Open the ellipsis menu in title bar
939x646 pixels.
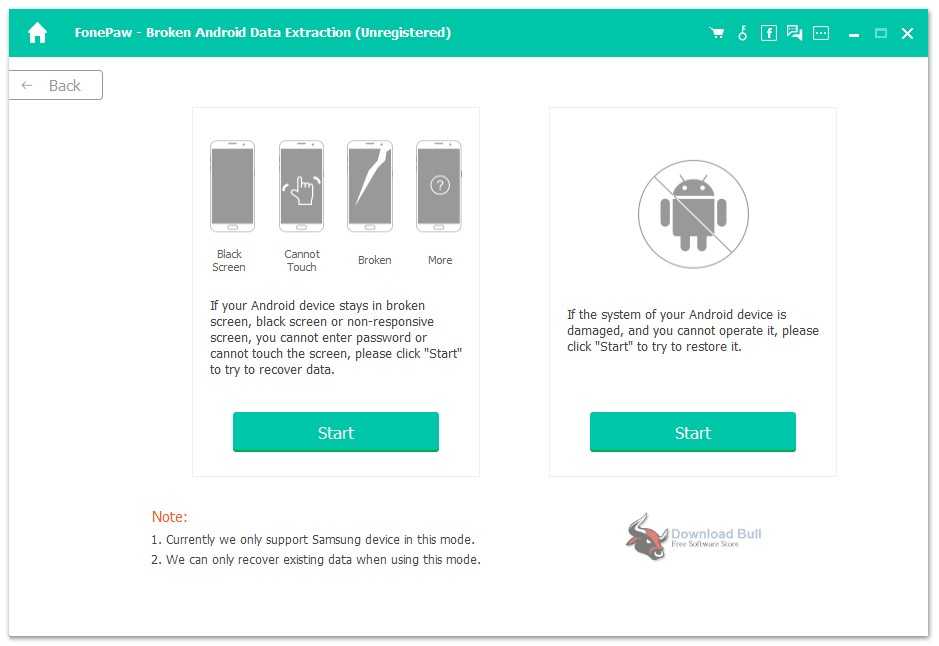pos(821,33)
